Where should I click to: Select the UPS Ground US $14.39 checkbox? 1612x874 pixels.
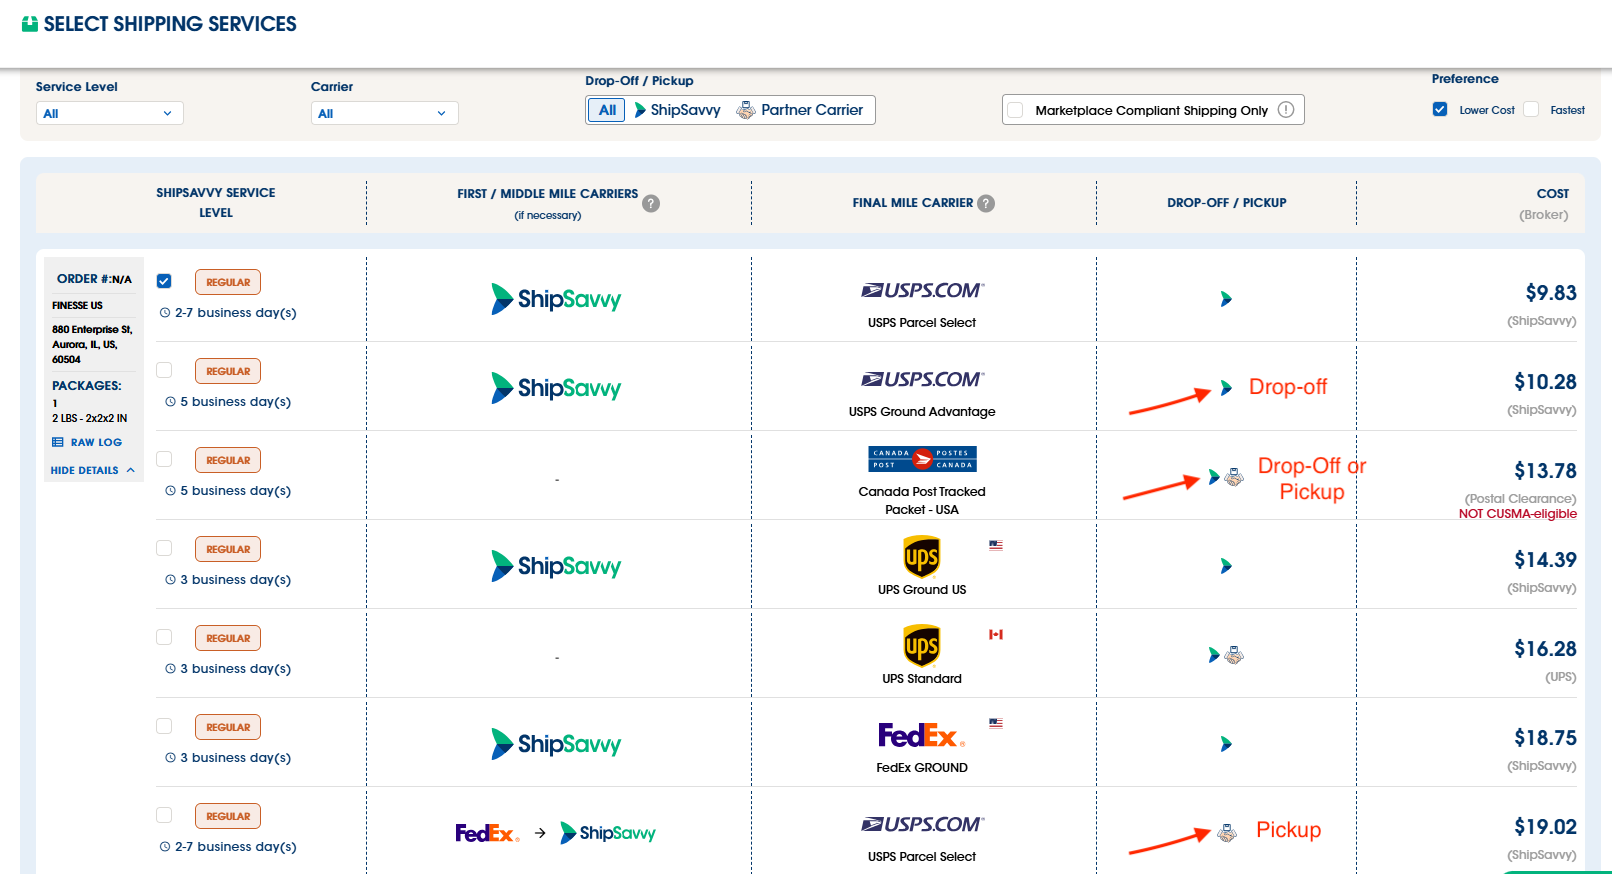coord(164,548)
